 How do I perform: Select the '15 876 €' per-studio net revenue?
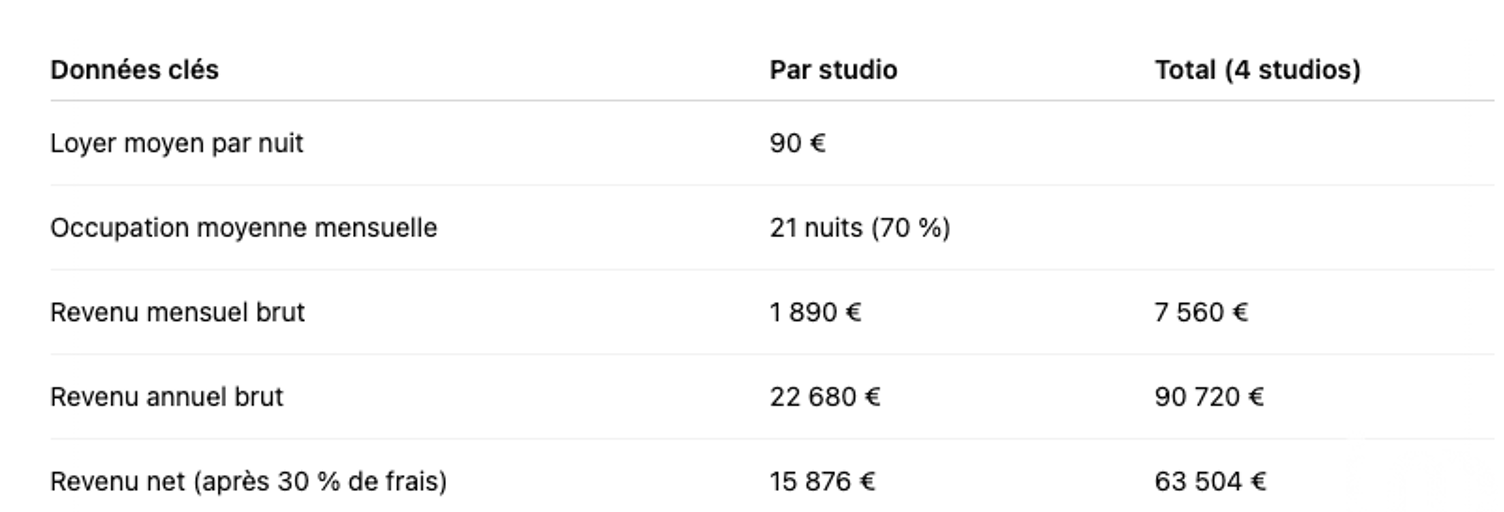click(822, 482)
